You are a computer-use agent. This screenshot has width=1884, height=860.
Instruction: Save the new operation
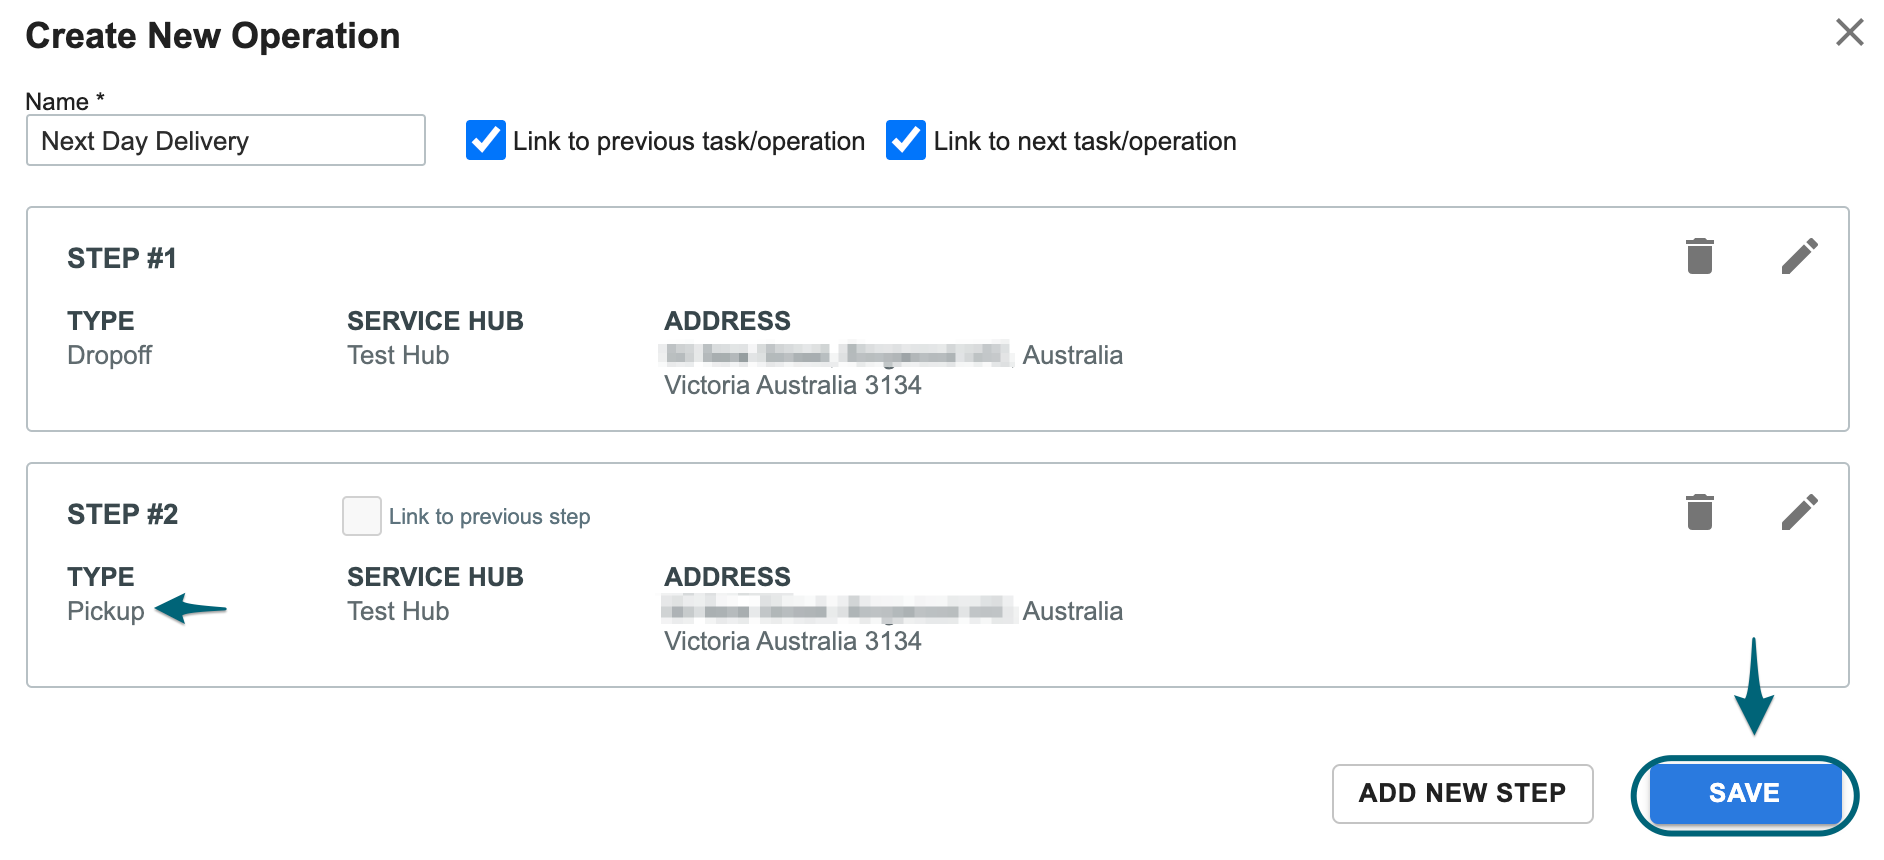tap(1745, 794)
